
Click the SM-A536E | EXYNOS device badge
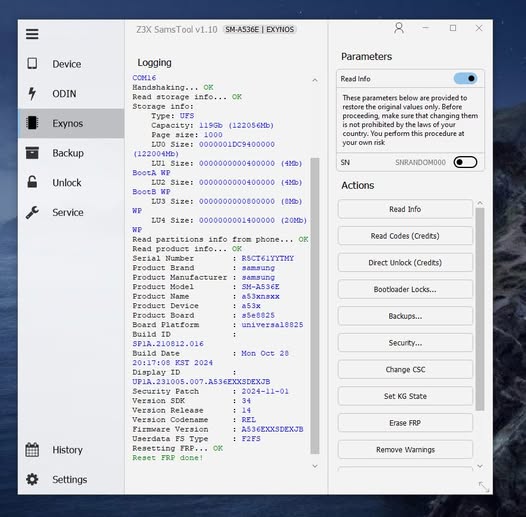(259, 30)
